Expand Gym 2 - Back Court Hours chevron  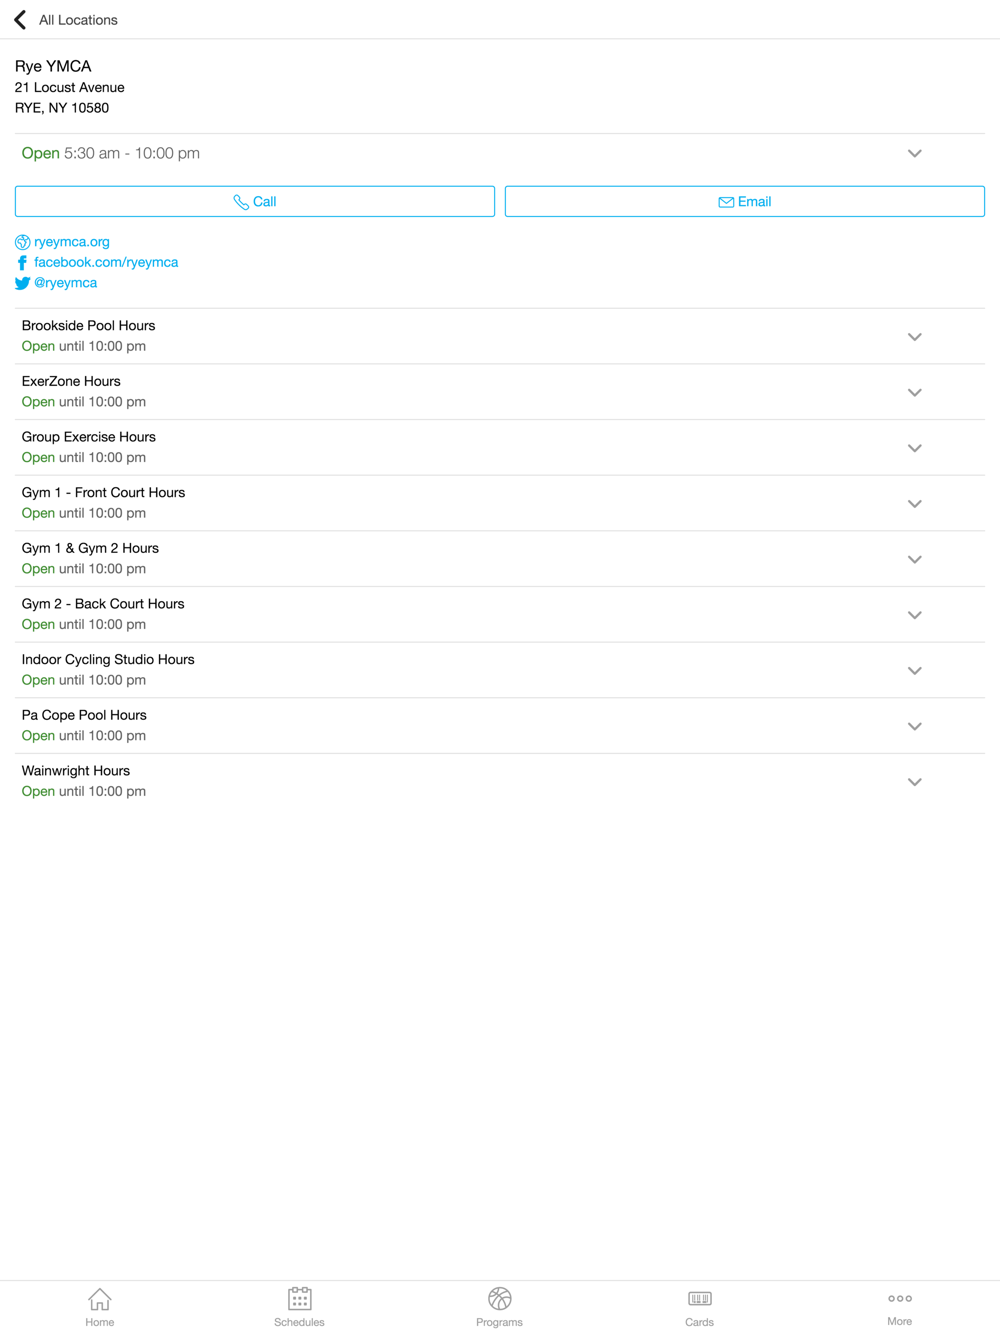[914, 615]
